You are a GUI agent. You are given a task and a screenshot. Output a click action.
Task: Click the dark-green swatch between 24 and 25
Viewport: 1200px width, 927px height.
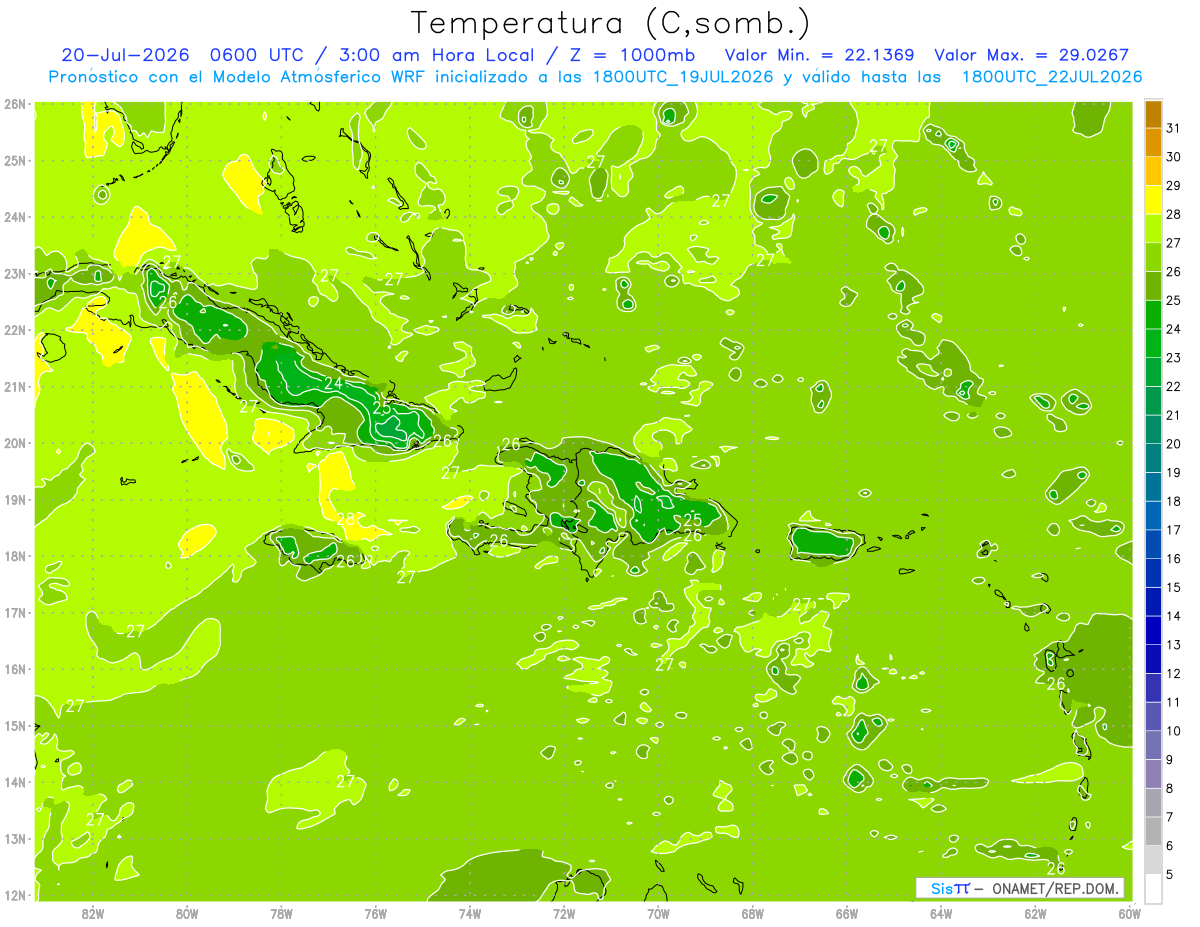(x=1153, y=315)
